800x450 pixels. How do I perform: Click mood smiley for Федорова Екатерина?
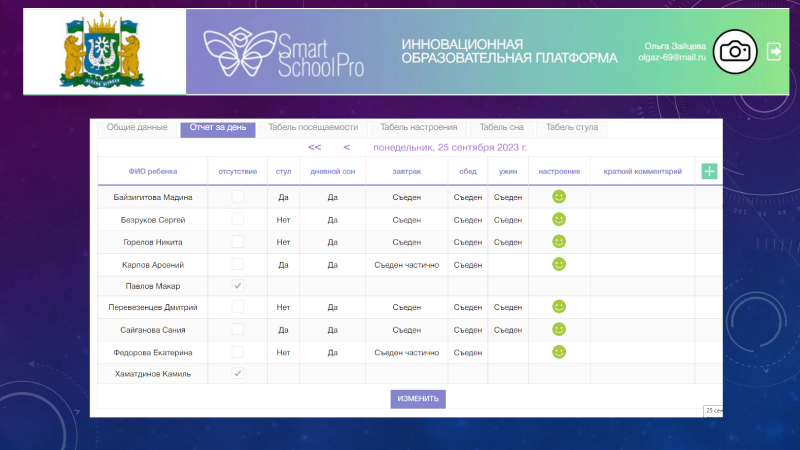[559, 352]
